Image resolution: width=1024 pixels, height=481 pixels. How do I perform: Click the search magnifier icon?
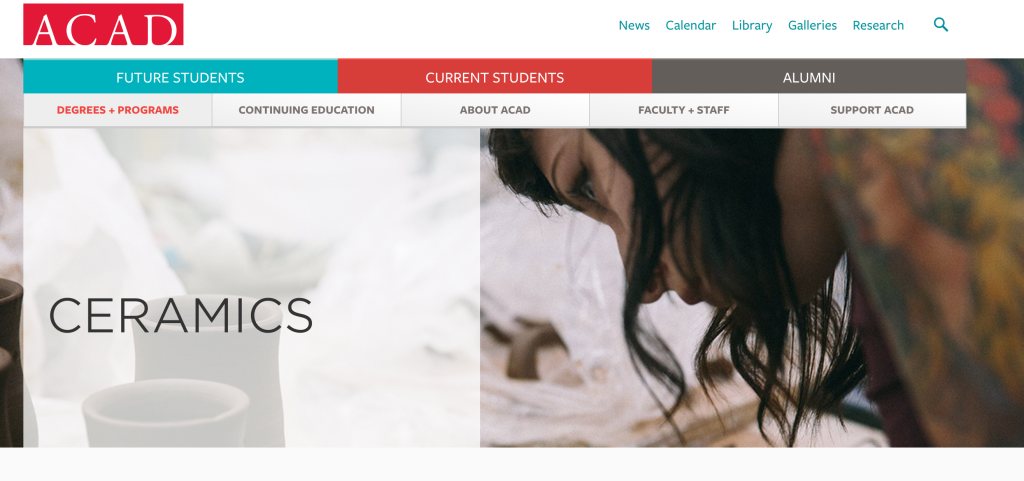pyautogui.click(x=940, y=25)
